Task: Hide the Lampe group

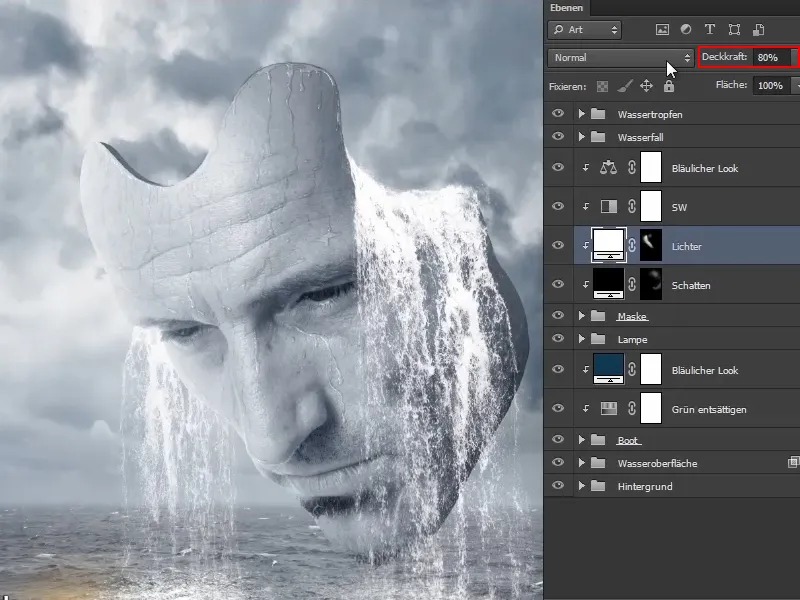Action: (x=558, y=338)
